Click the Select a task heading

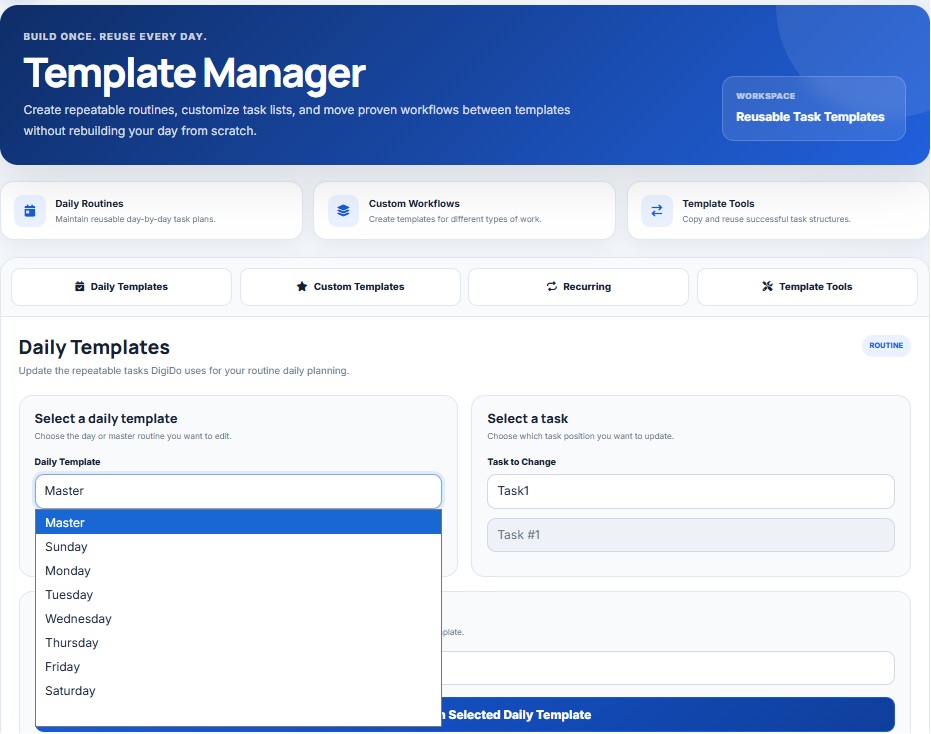pyautogui.click(x=527, y=419)
